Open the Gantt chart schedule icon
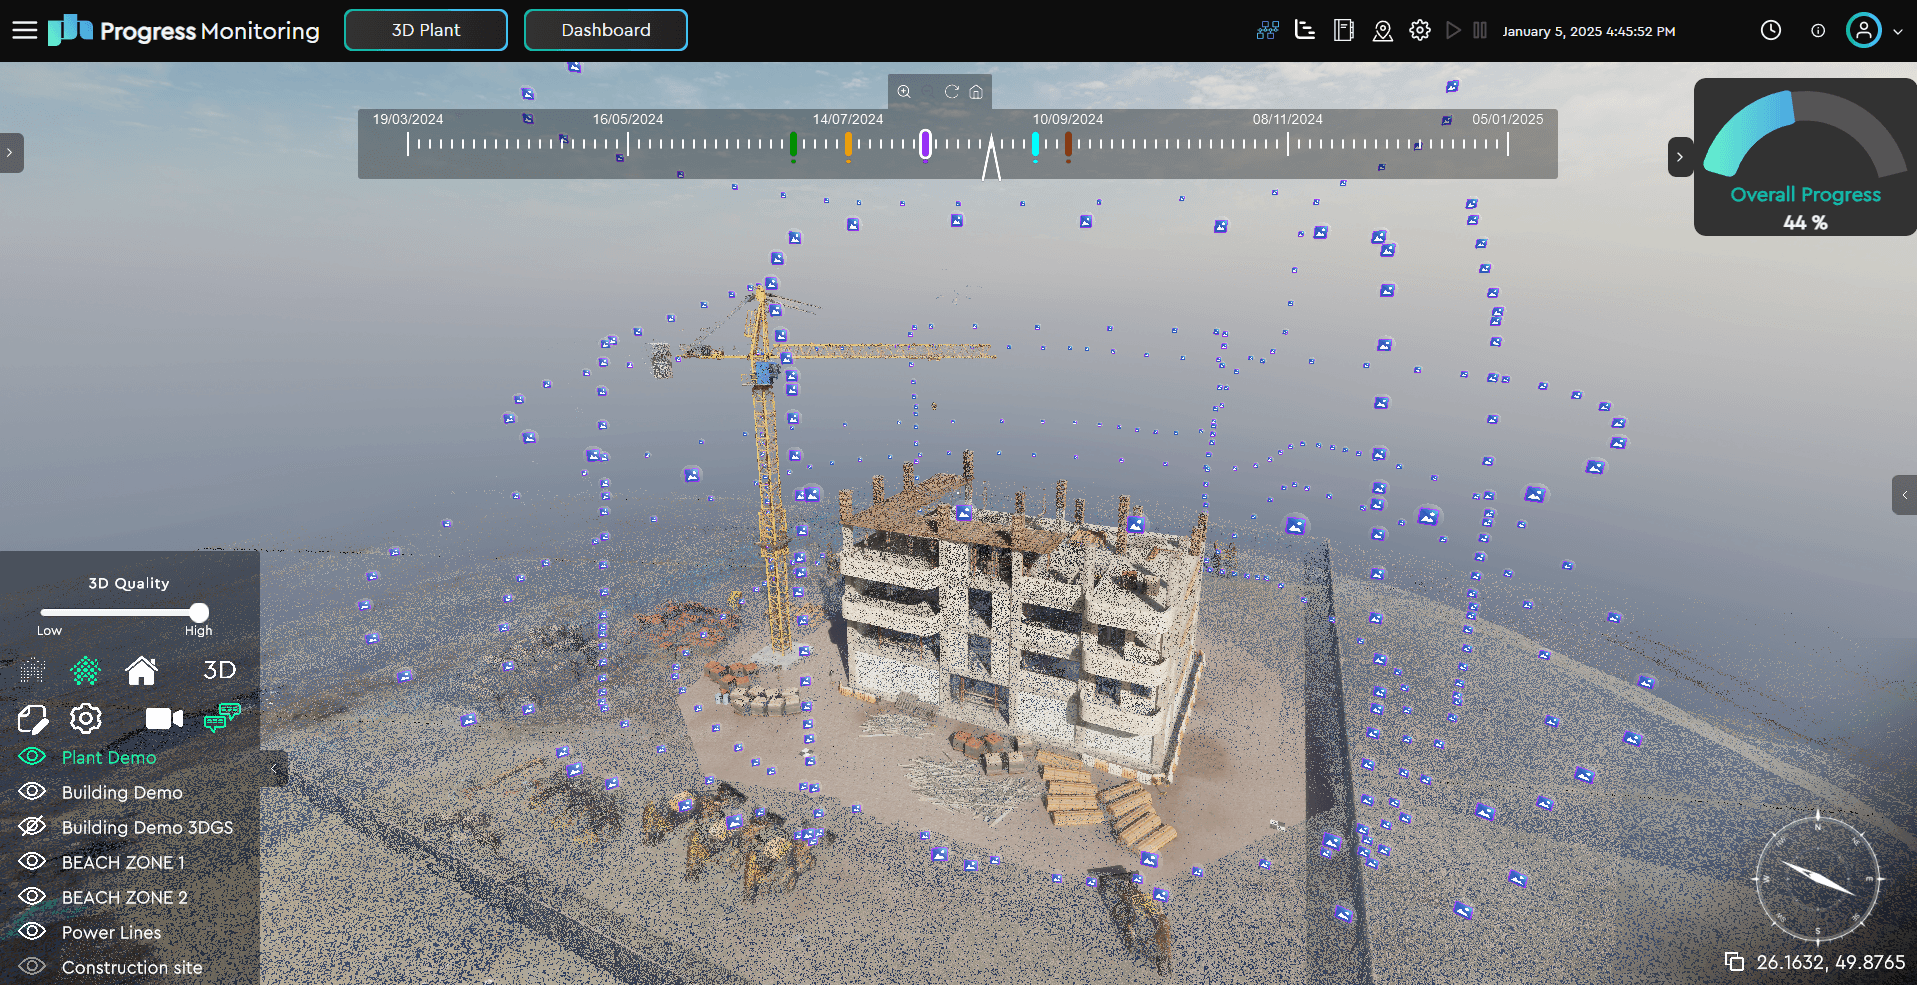Viewport: 1917px width, 985px height. [x=1305, y=31]
